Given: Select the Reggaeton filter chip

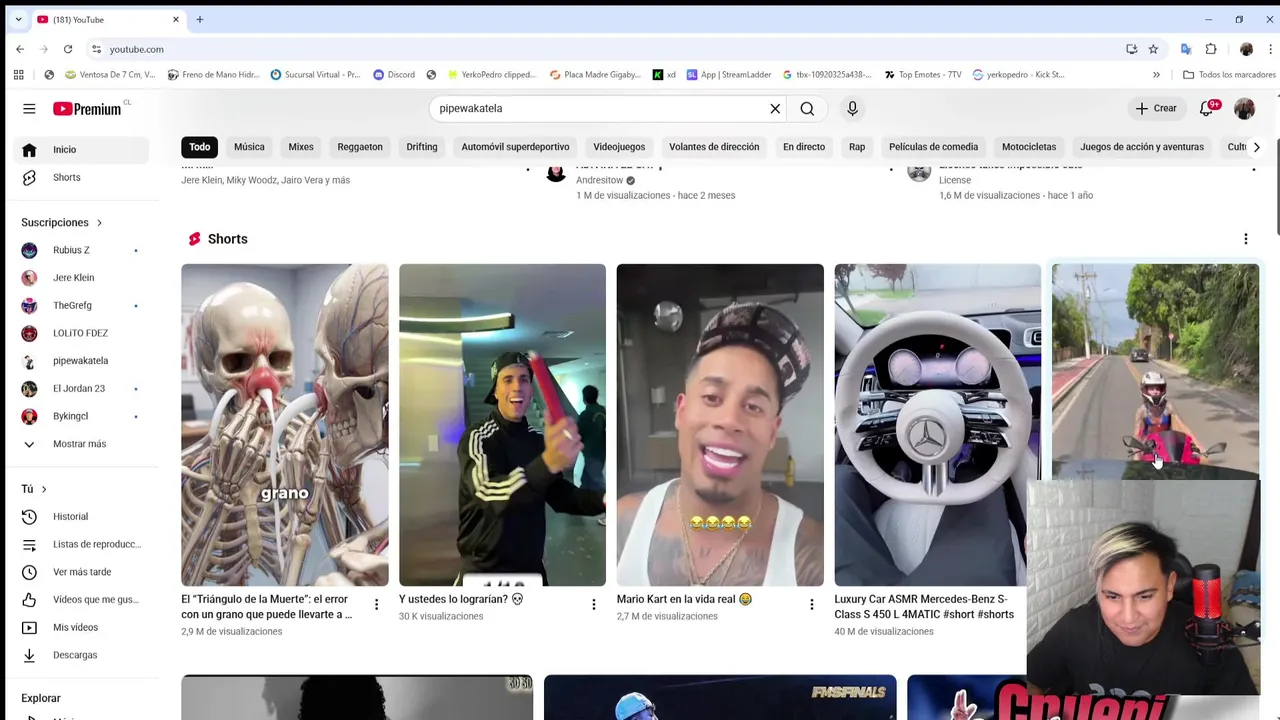Looking at the screenshot, I should (x=360, y=147).
